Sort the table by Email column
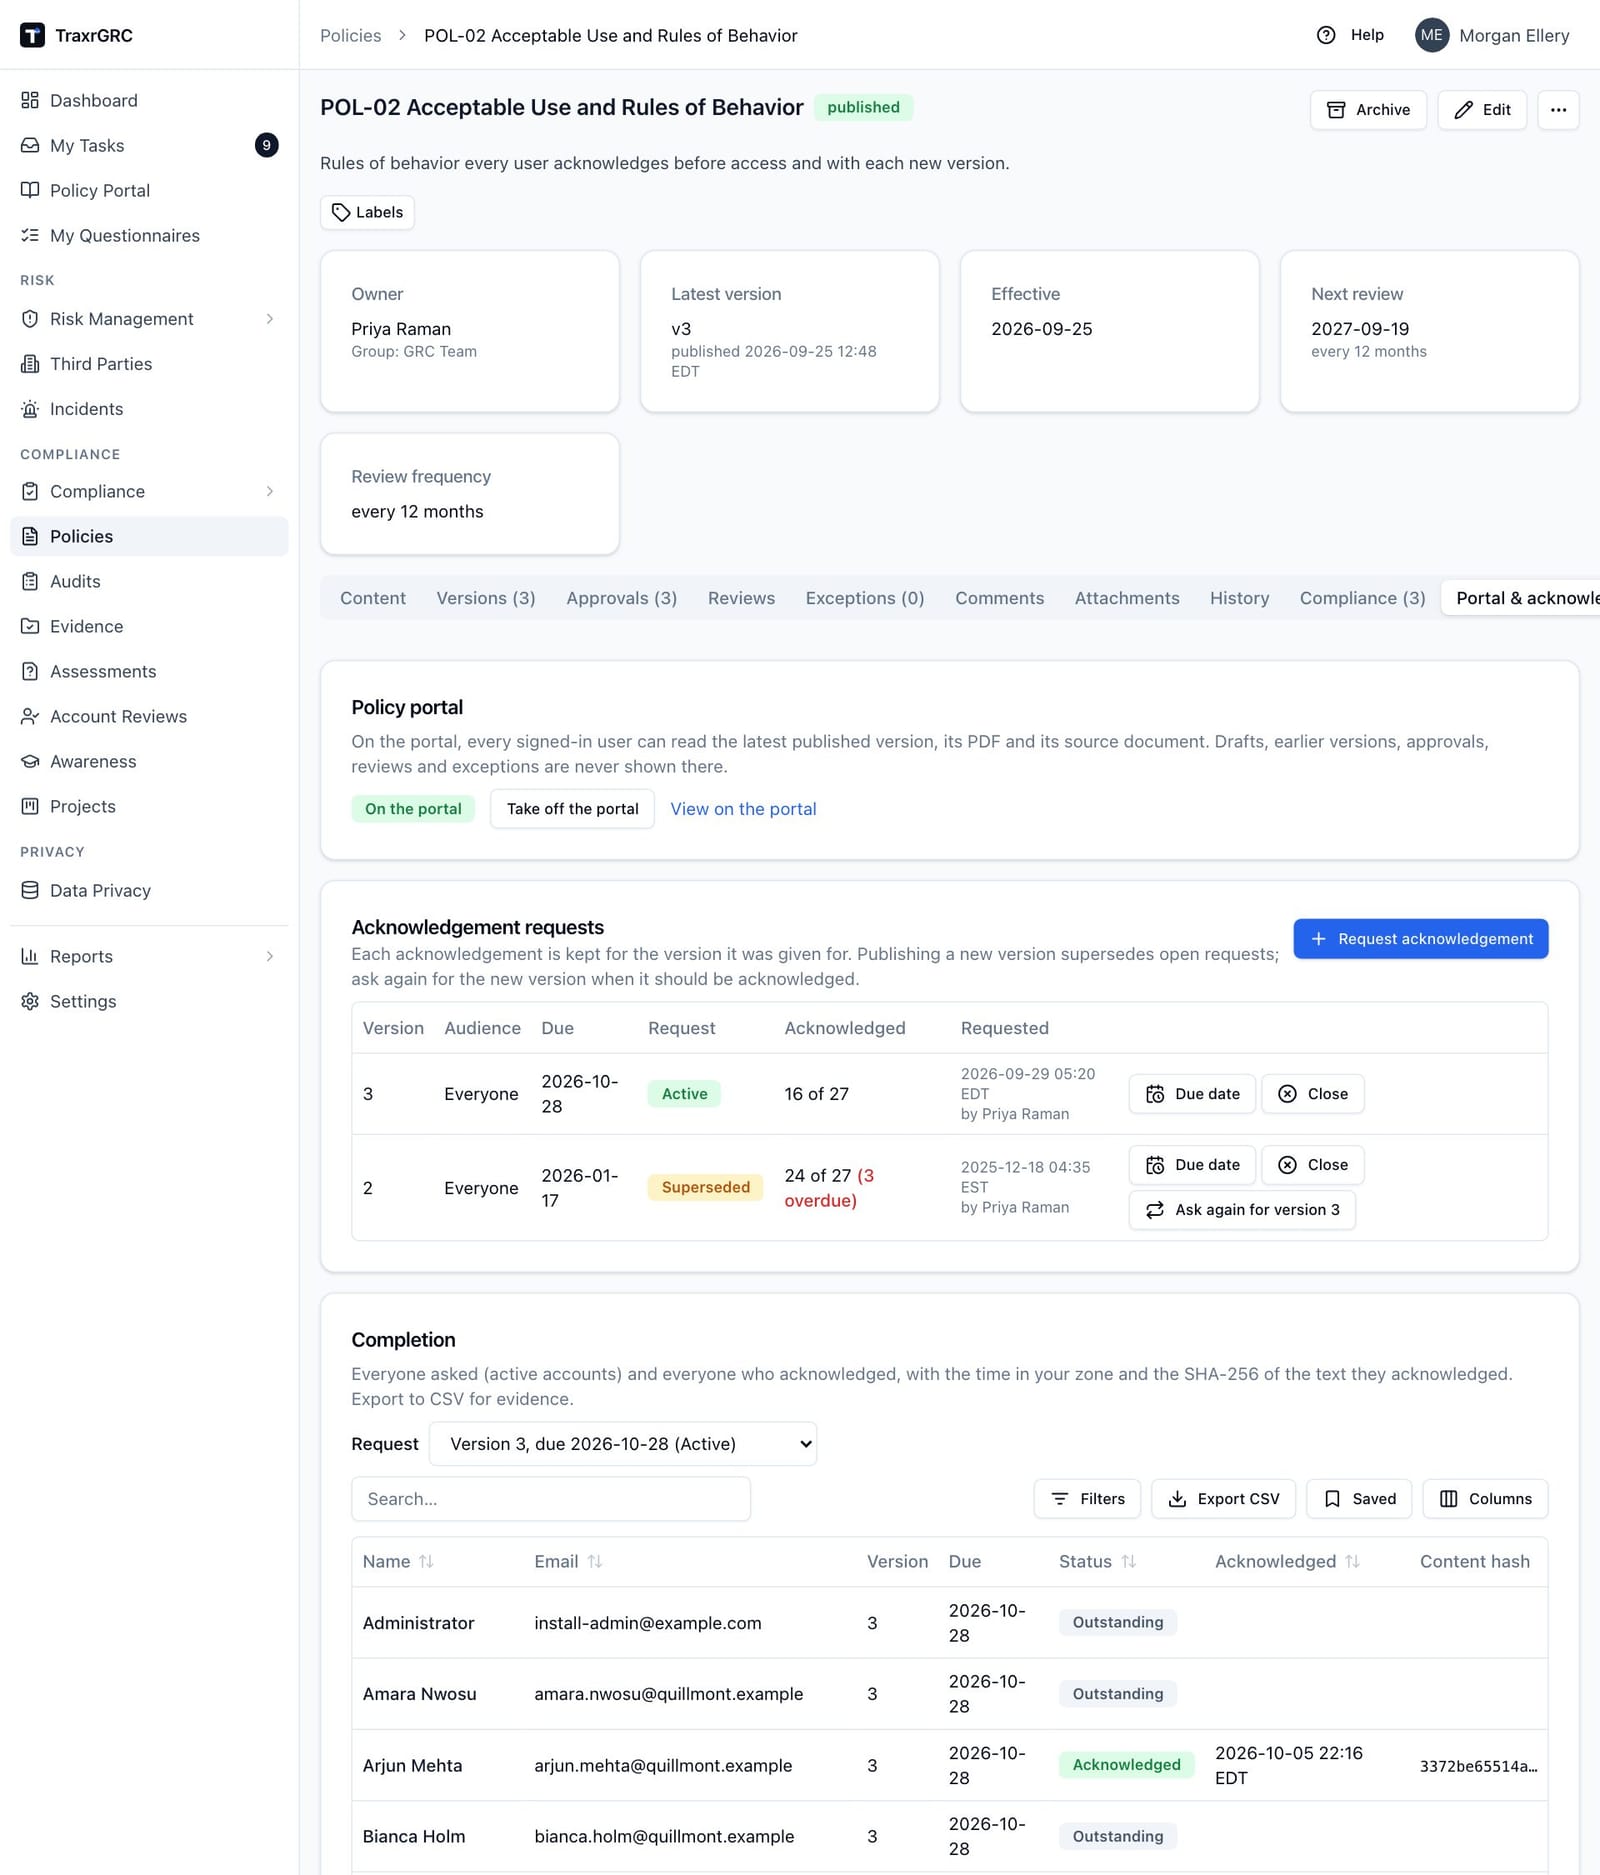 click(568, 1561)
